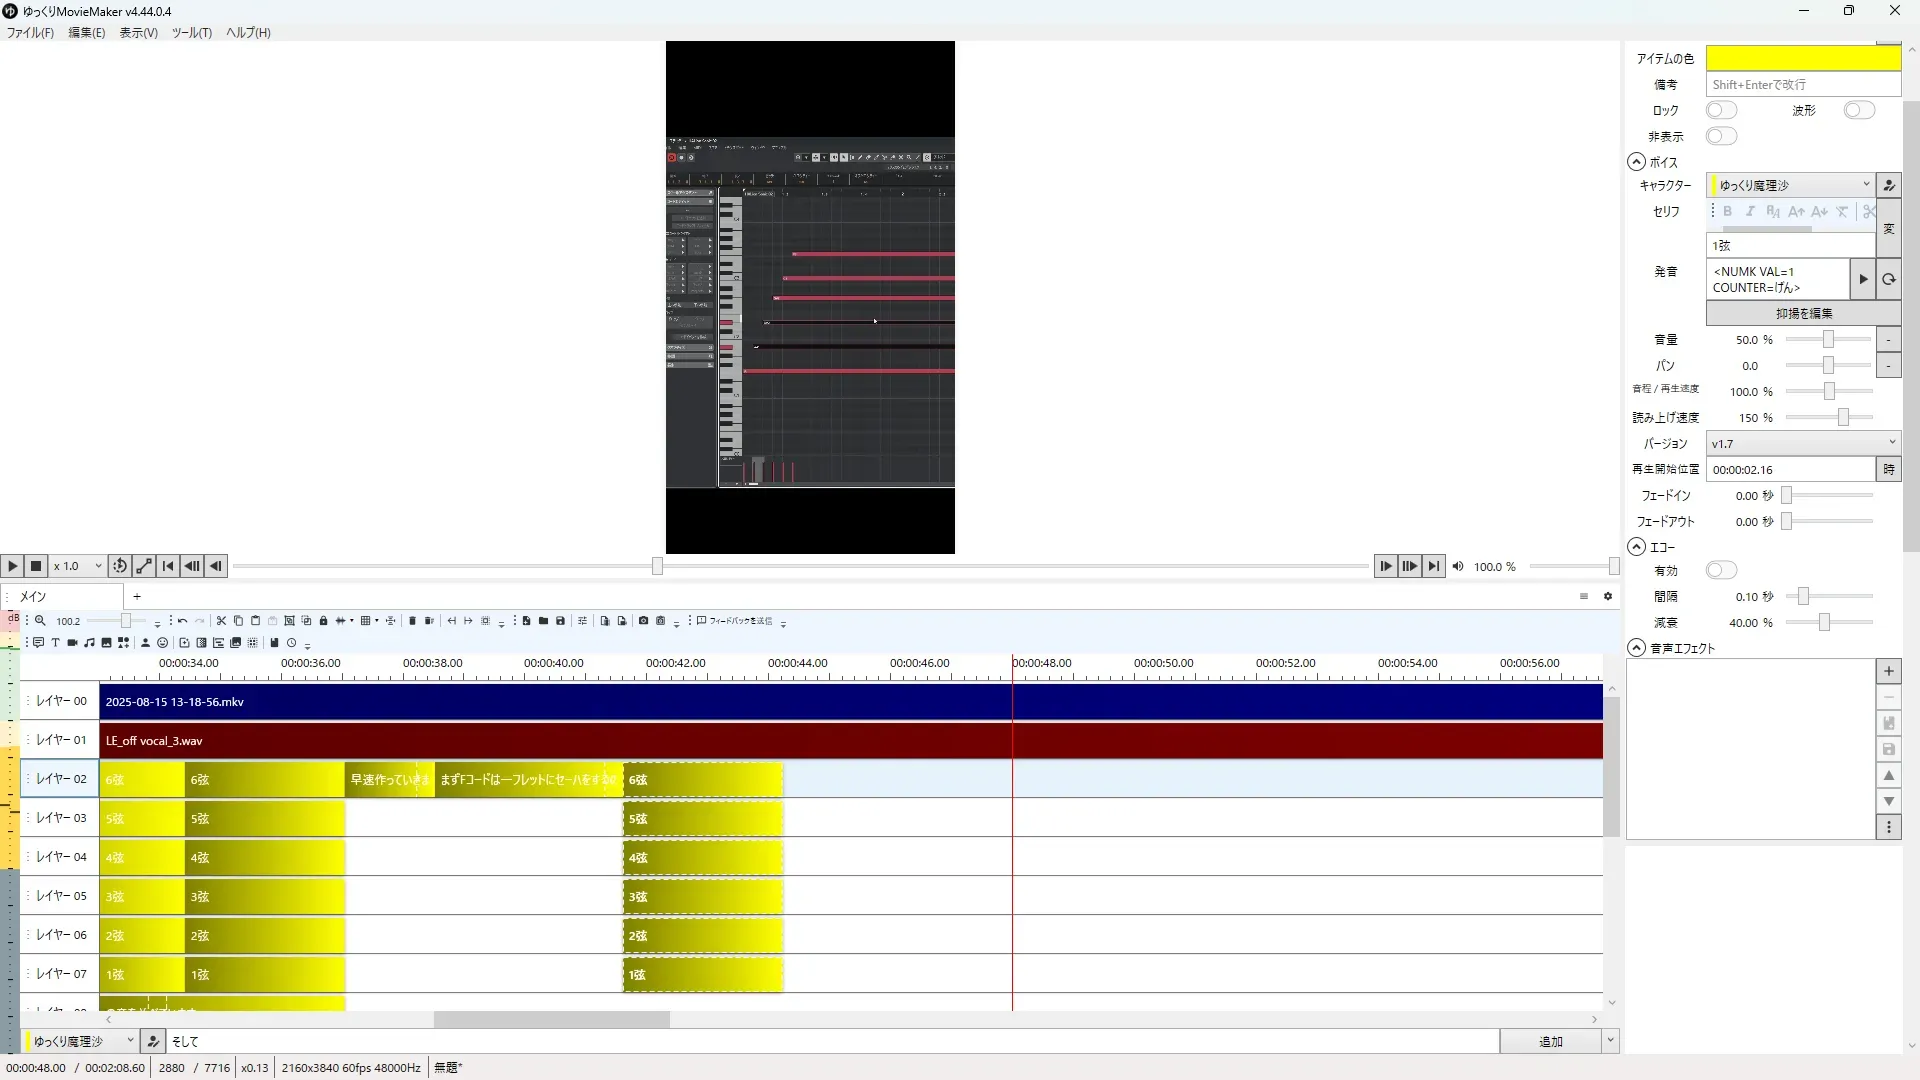The width and height of the screenshot is (1920, 1080).
Task: Click the 抑揚を編集 button
Action: point(1802,314)
